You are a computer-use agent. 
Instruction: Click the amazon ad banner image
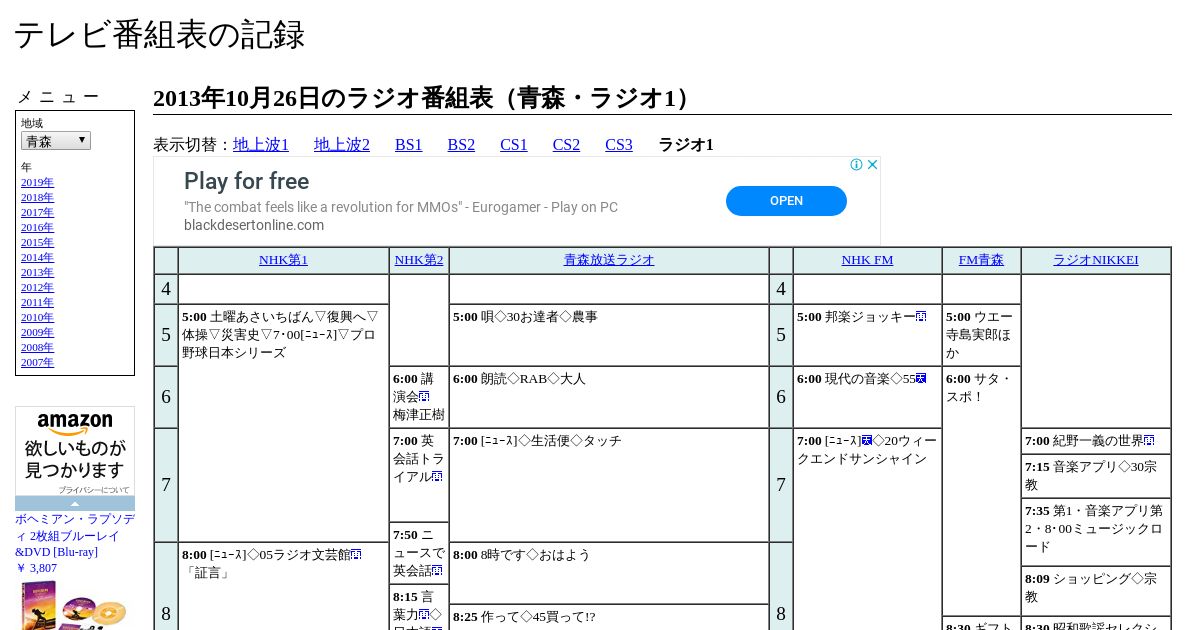point(75,458)
